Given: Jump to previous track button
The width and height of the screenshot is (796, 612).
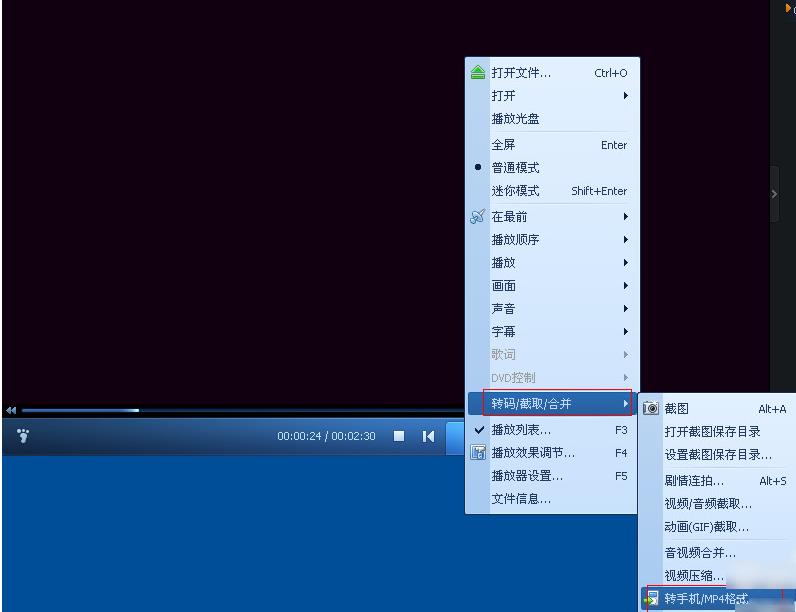Looking at the screenshot, I should 428,436.
